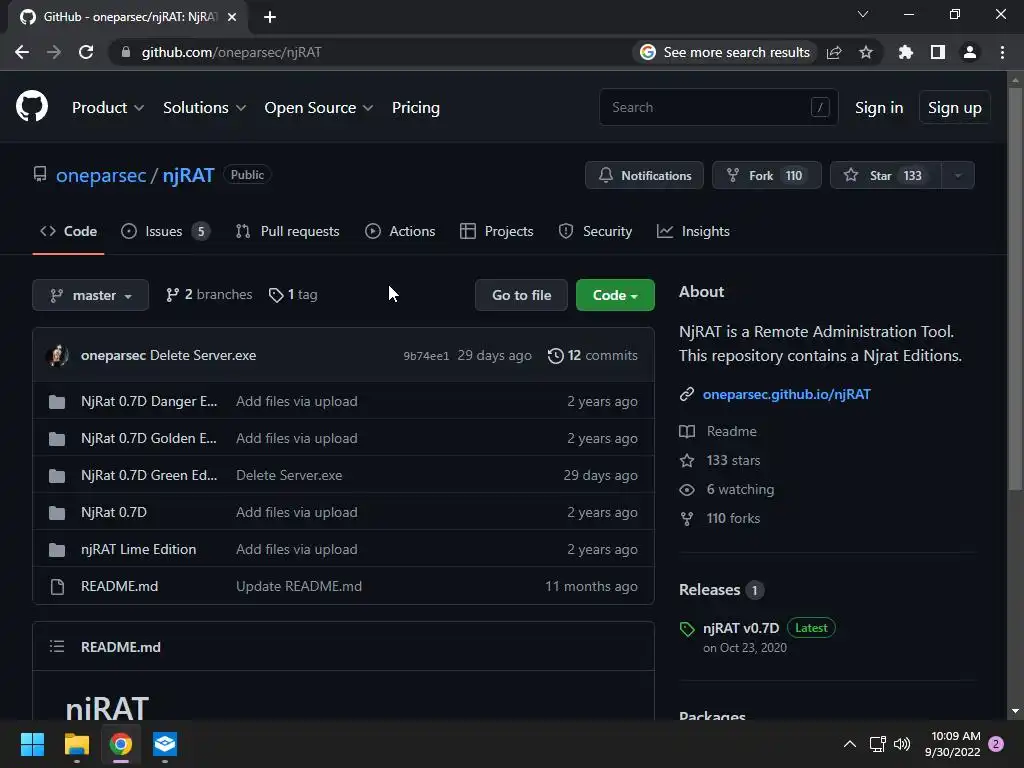Image resolution: width=1024 pixels, height=768 pixels.
Task: Open the Security tab
Action: pos(595,231)
